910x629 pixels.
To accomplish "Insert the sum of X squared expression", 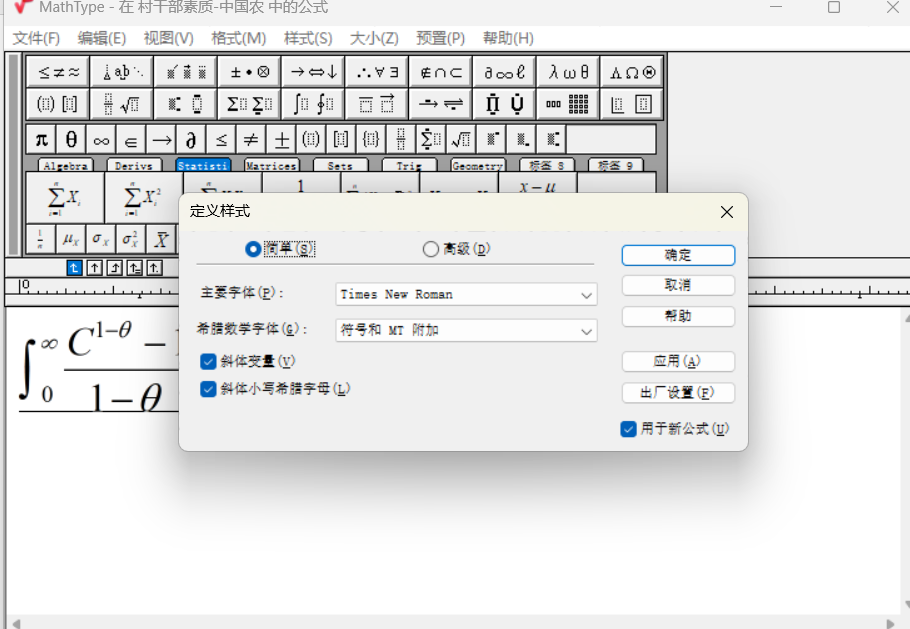I will pyautogui.click(x=143, y=198).
